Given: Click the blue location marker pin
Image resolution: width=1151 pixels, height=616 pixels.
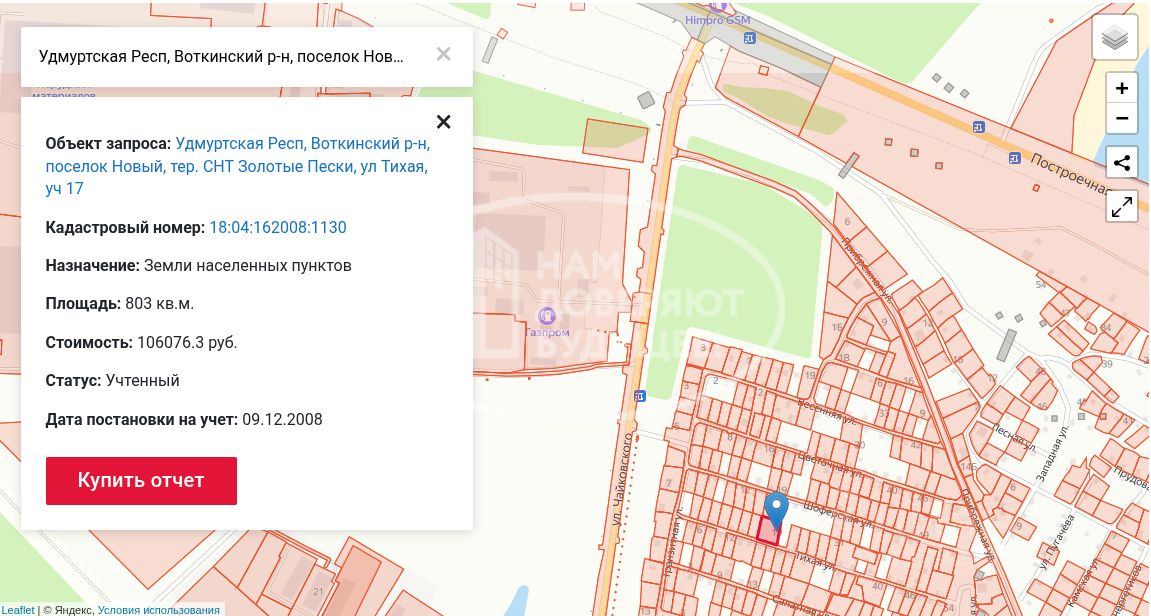Looking at the screenshot, I should 776,509.
